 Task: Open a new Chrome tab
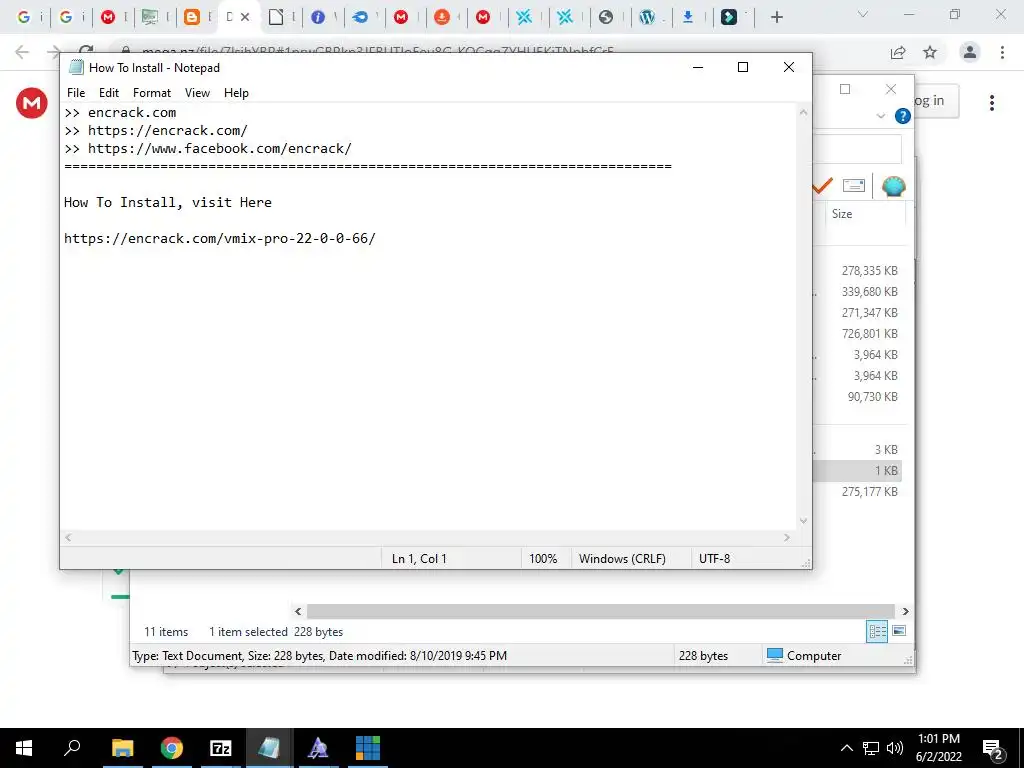pos(776,17)
